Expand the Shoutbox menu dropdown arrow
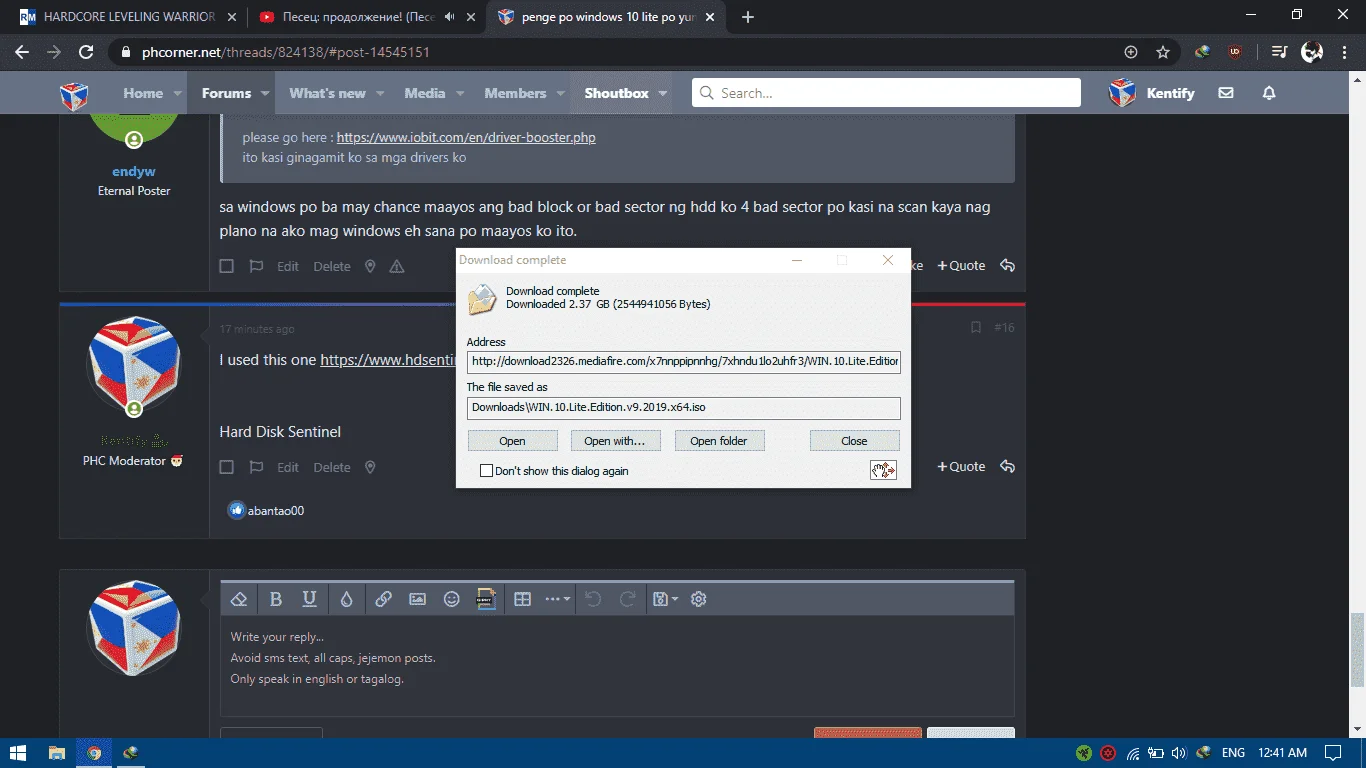 tap(664, 94)
